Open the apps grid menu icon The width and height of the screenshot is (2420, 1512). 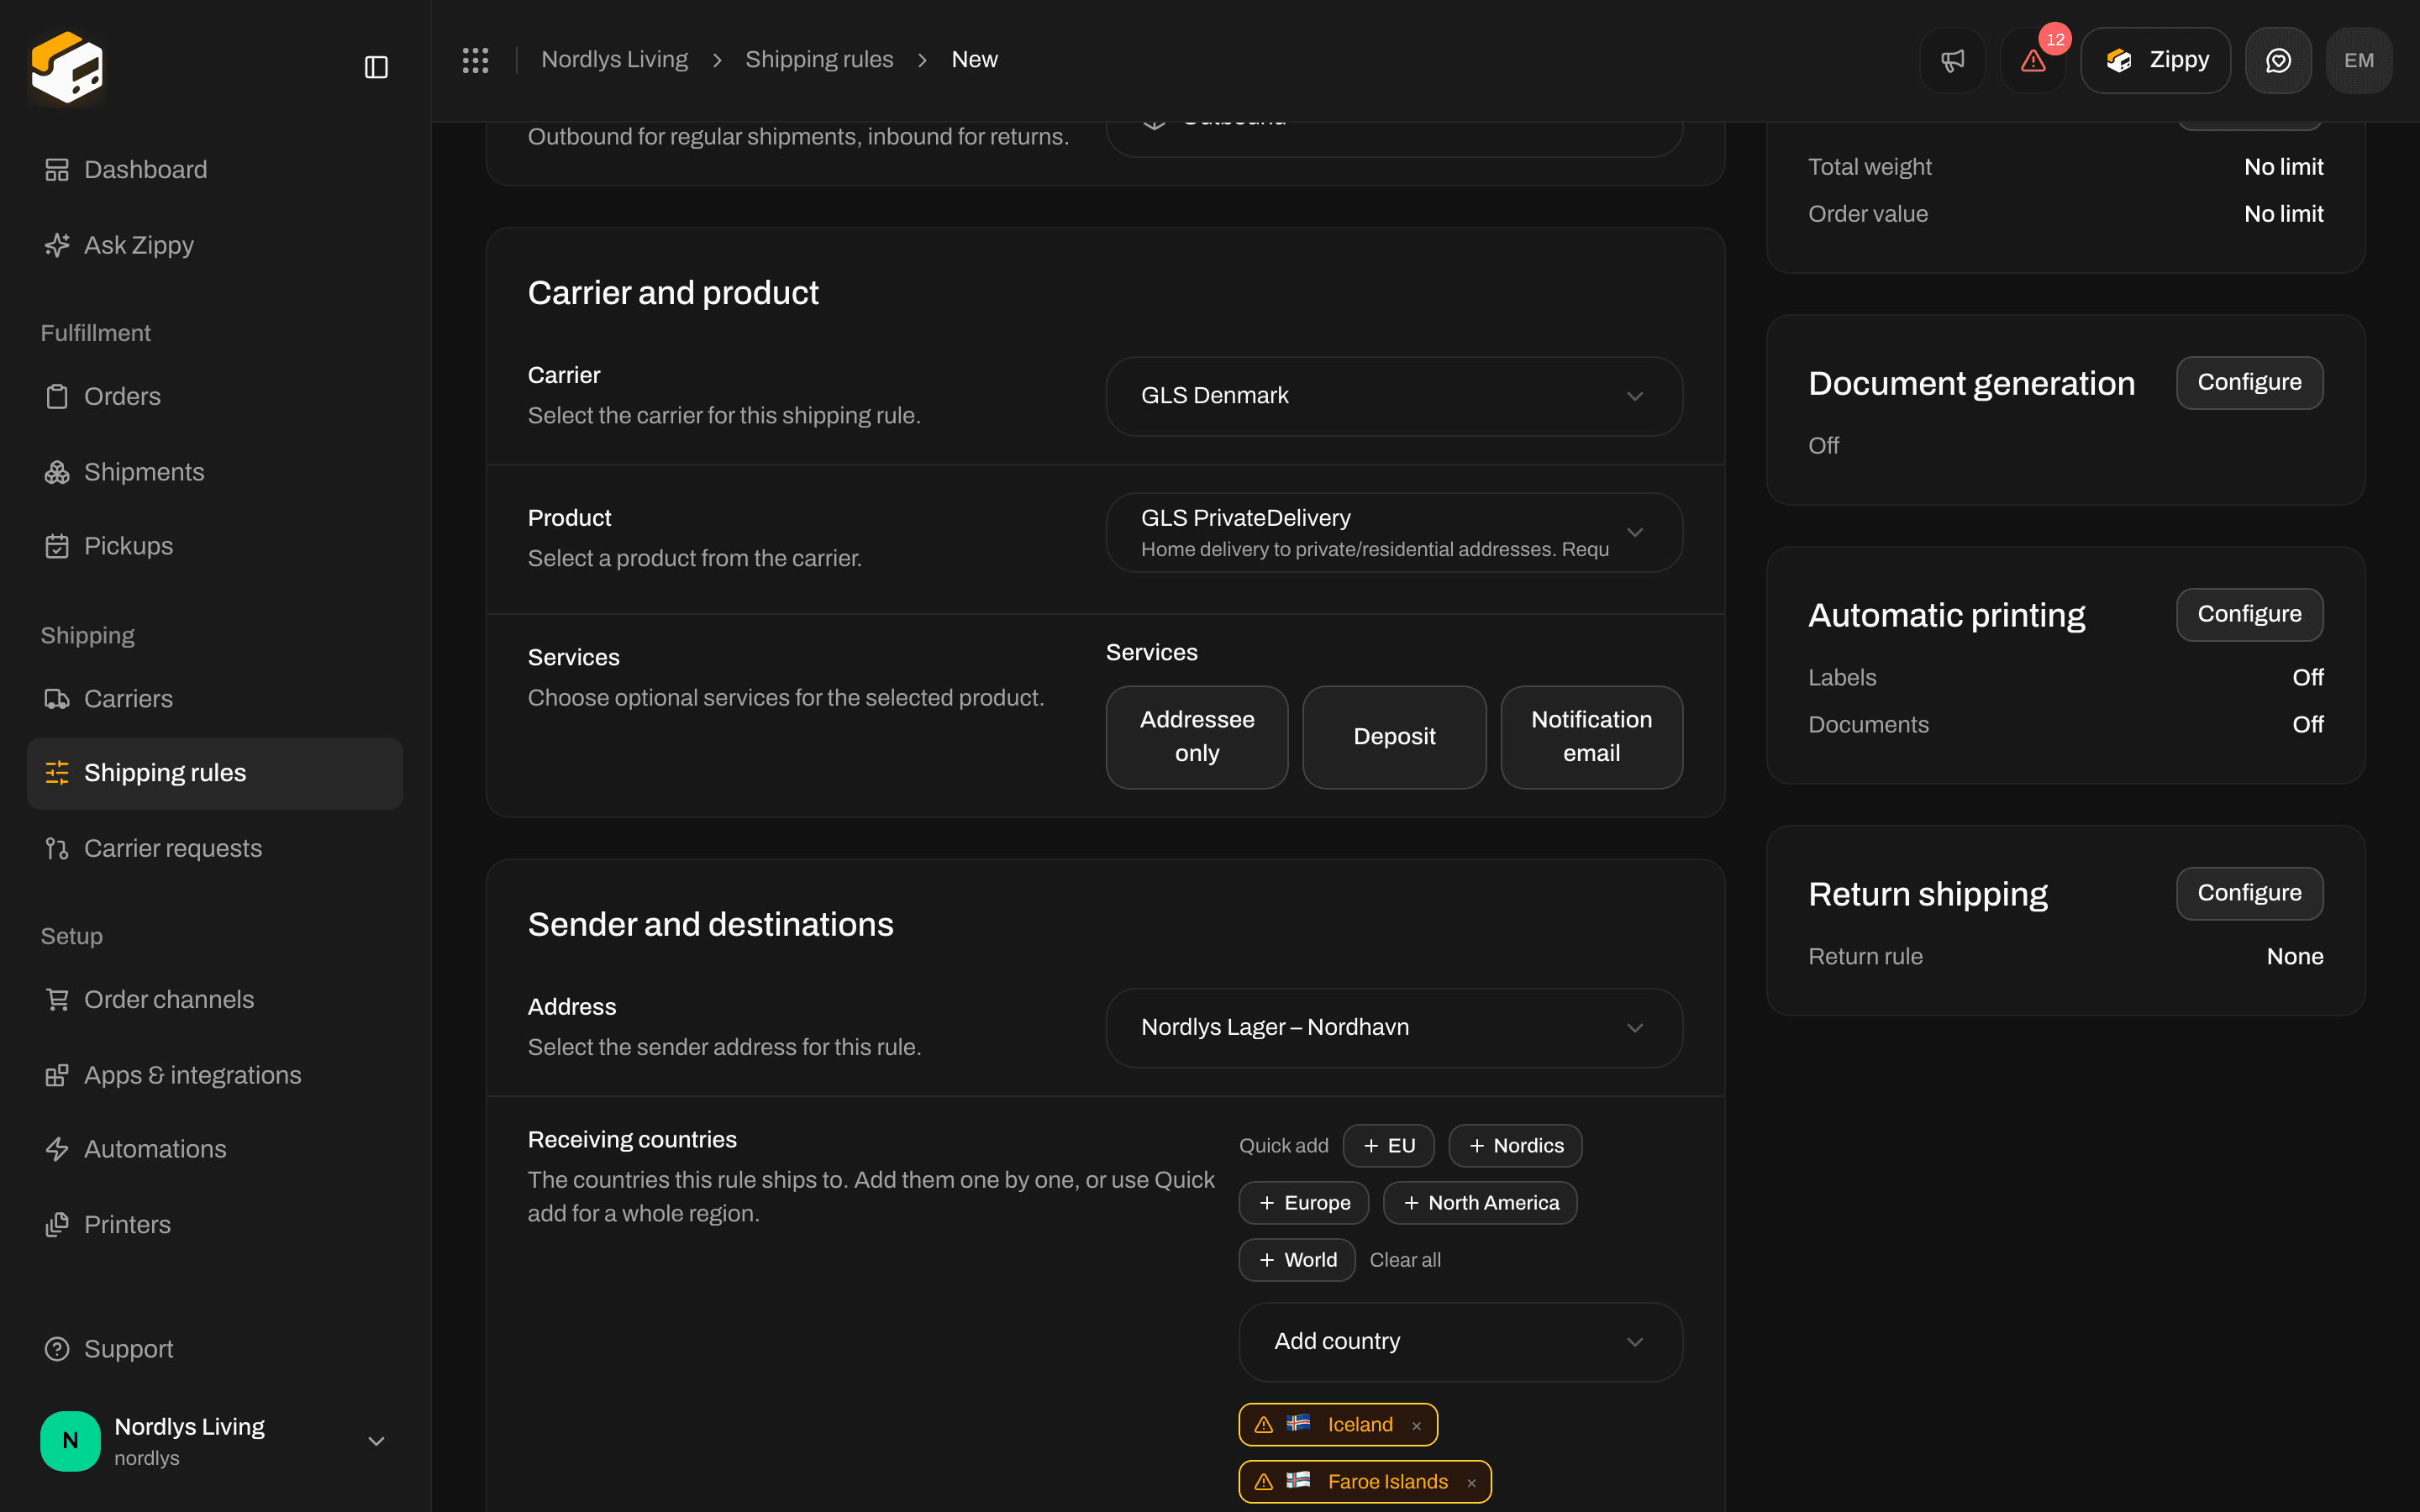[475, 60]
